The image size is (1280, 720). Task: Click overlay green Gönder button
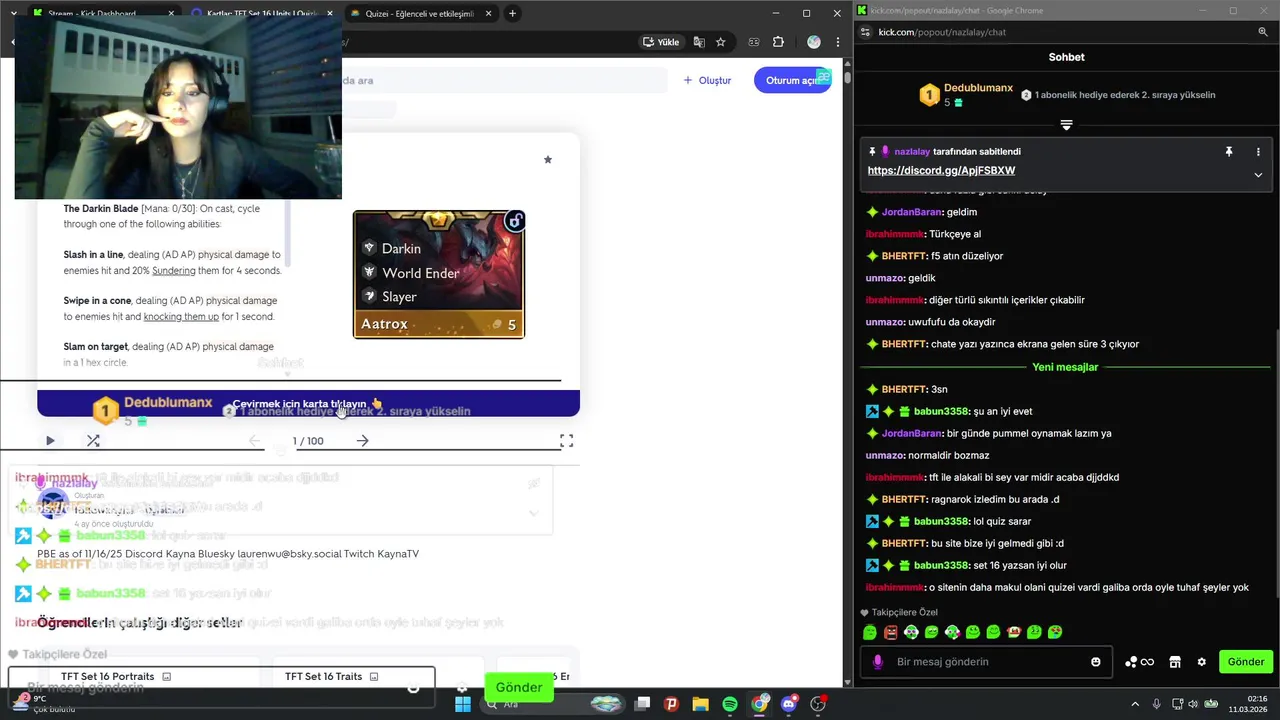(519, 687)
